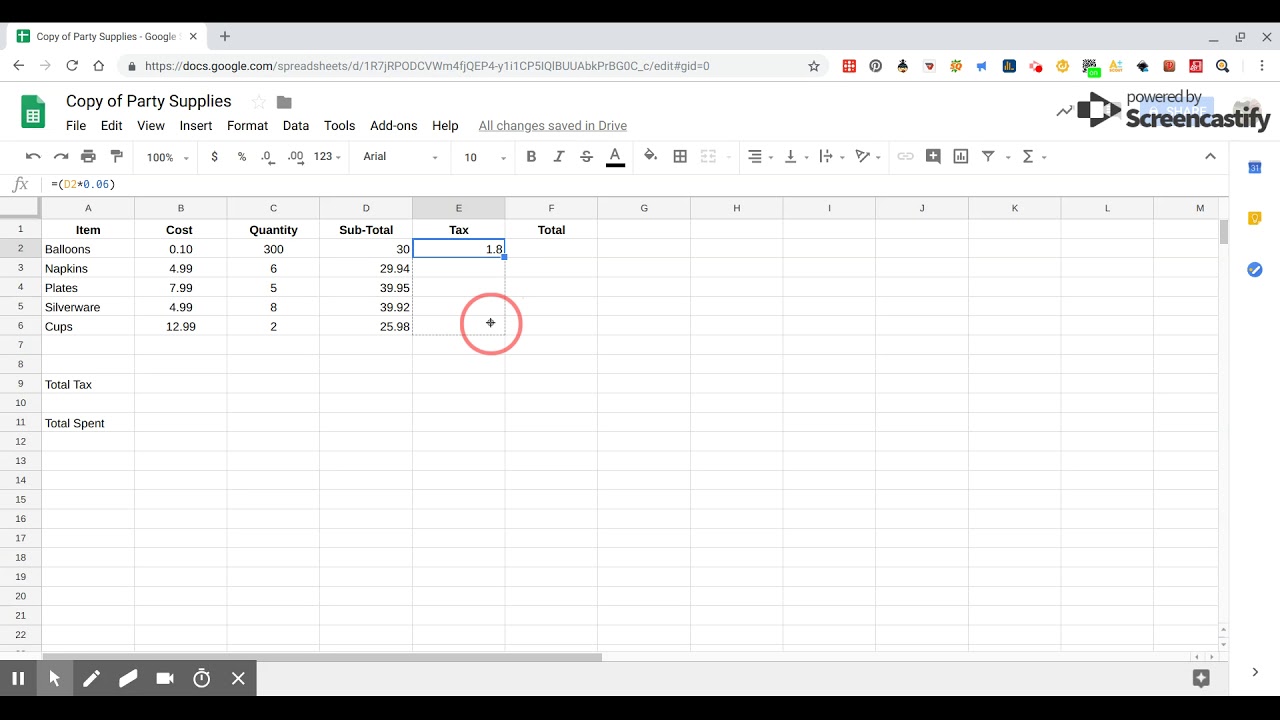Open vertical align dropdown
This screenshot has width=1280, height=720.
click(795, 157)
